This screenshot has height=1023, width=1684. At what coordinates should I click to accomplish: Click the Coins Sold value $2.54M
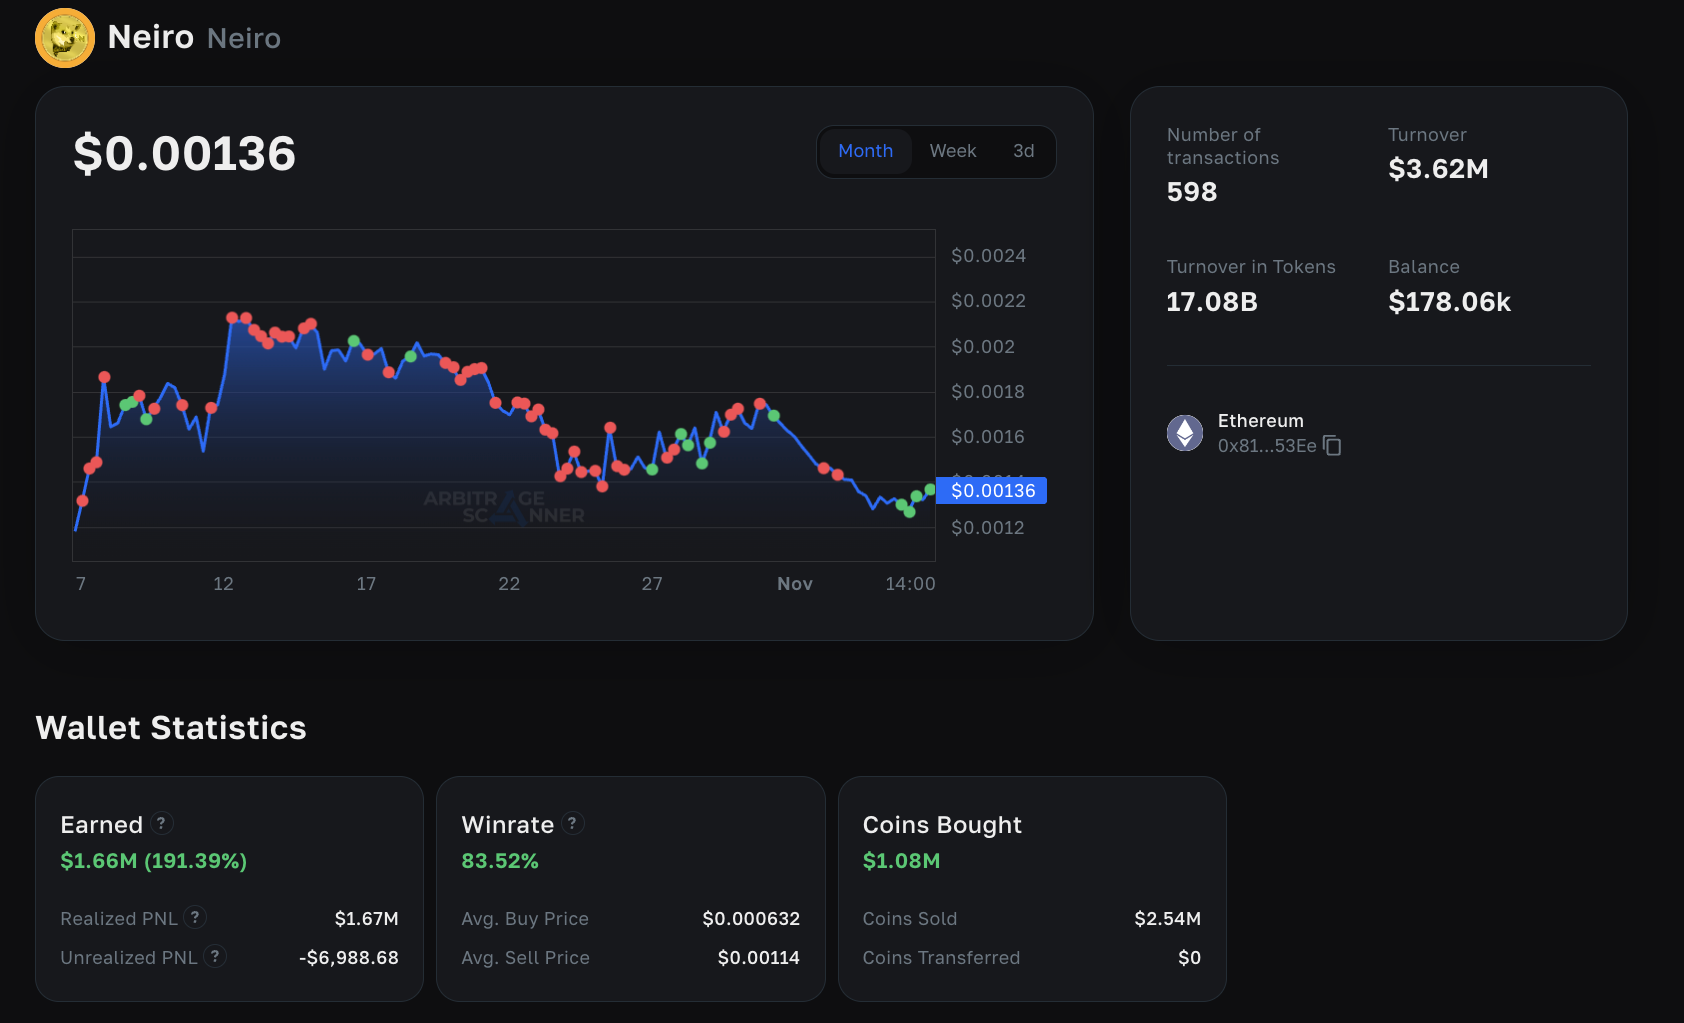pyautogui.click(x=1167, y=919)
